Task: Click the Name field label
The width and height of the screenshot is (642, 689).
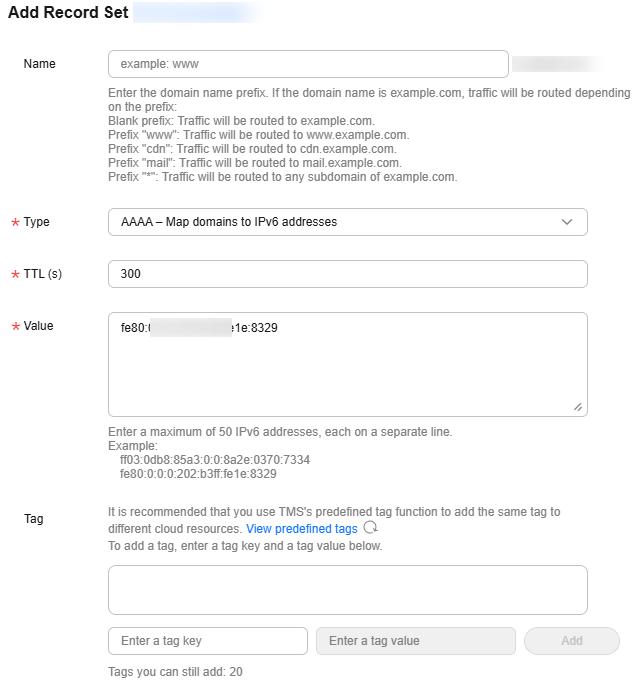Action: pyautogui.click(x=40, y=64)
